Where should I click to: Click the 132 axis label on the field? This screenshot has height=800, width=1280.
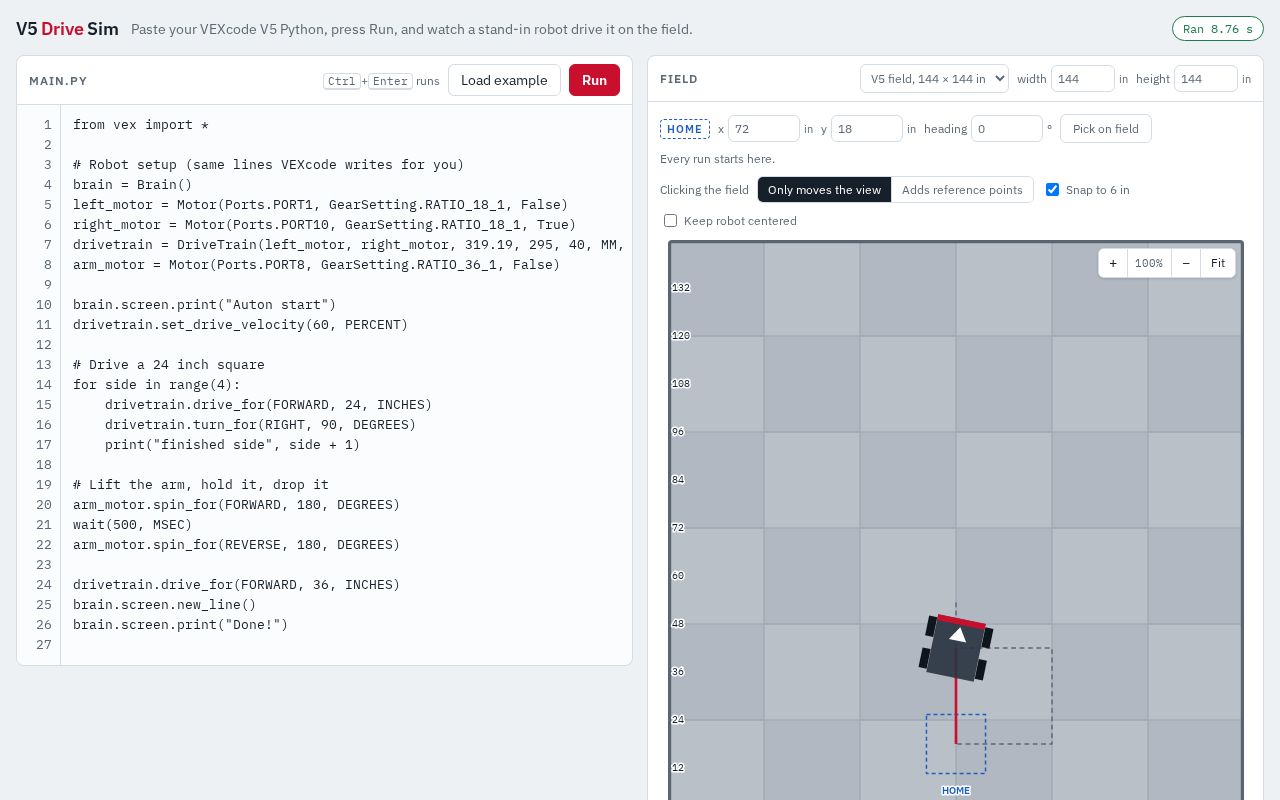coord(681,288)
